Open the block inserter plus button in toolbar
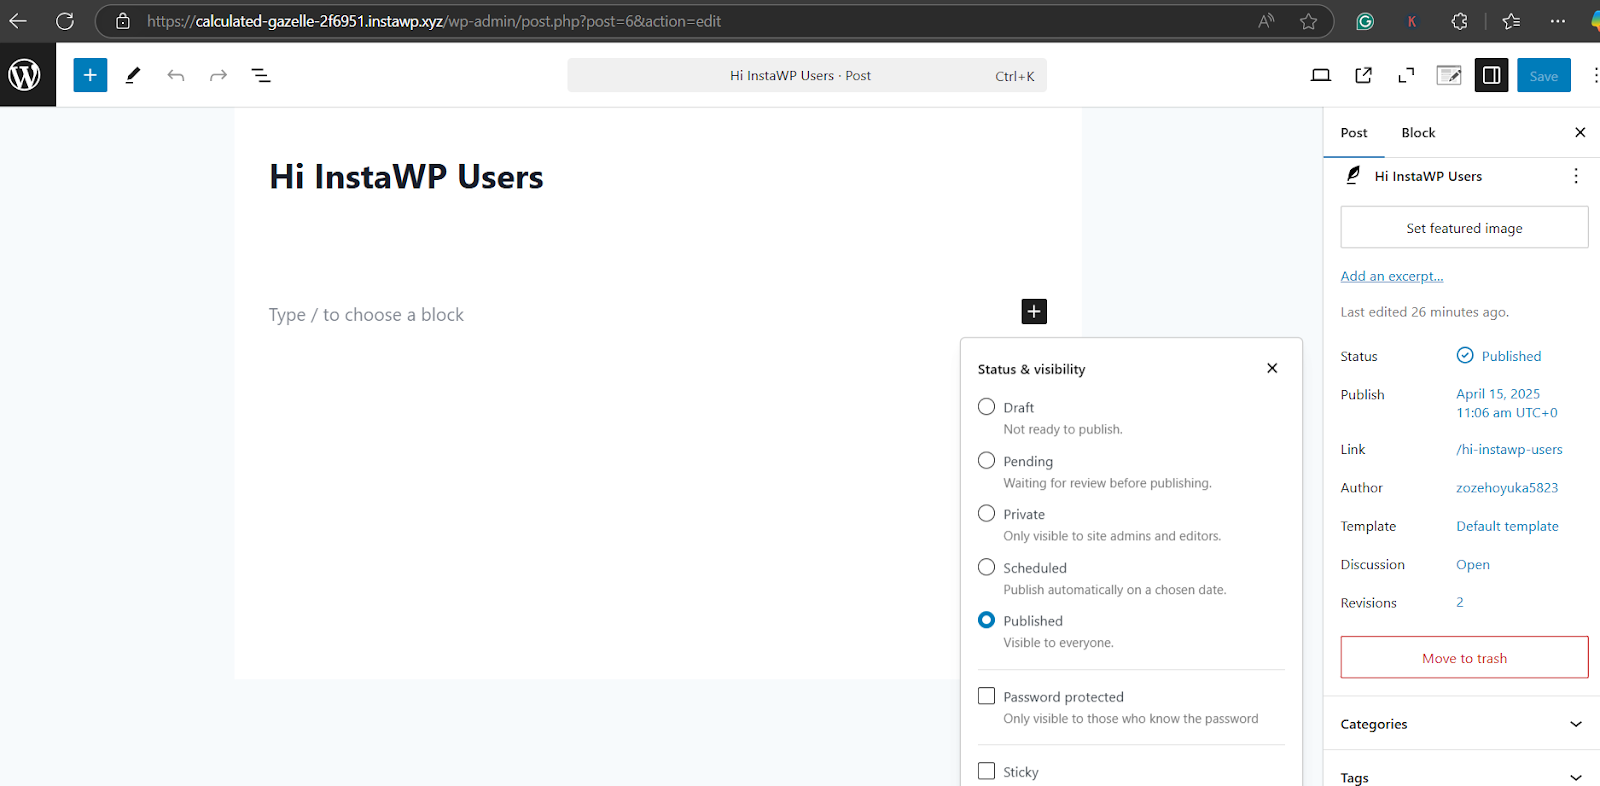 [x=90, y=75]
